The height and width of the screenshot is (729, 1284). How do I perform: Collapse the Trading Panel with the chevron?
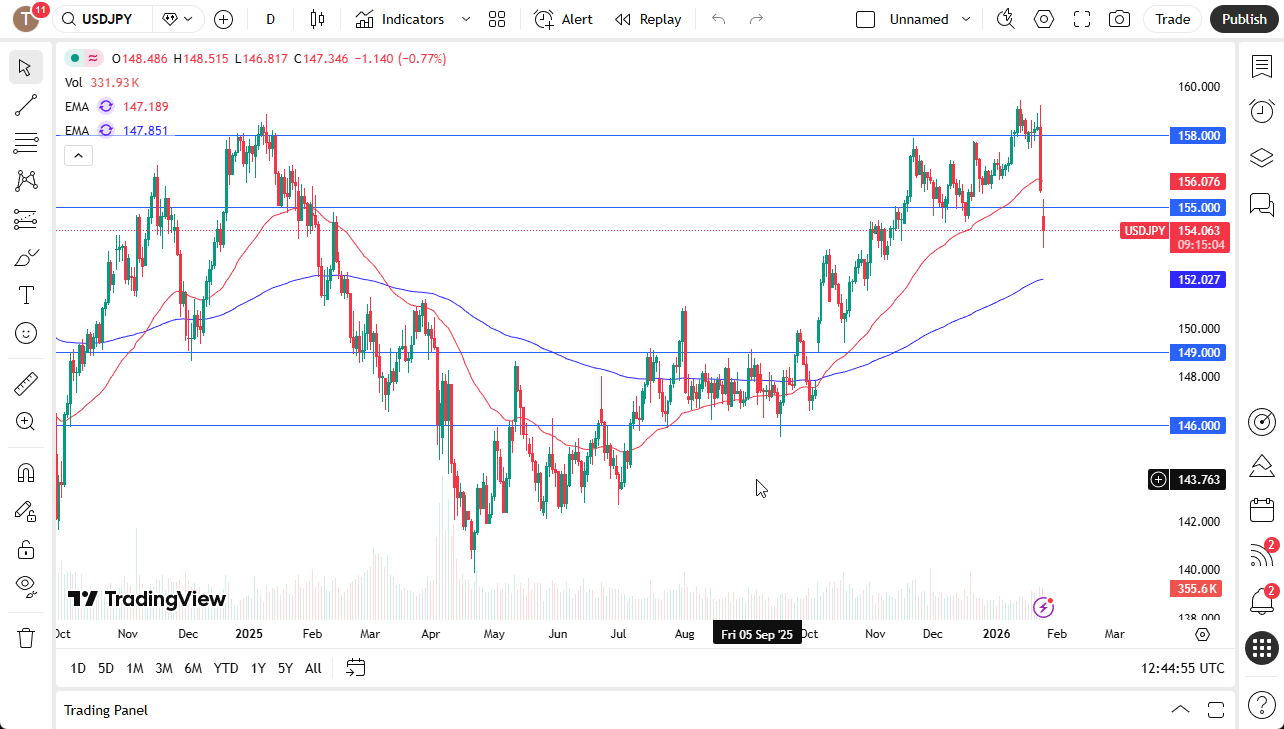coord(1180,710)
